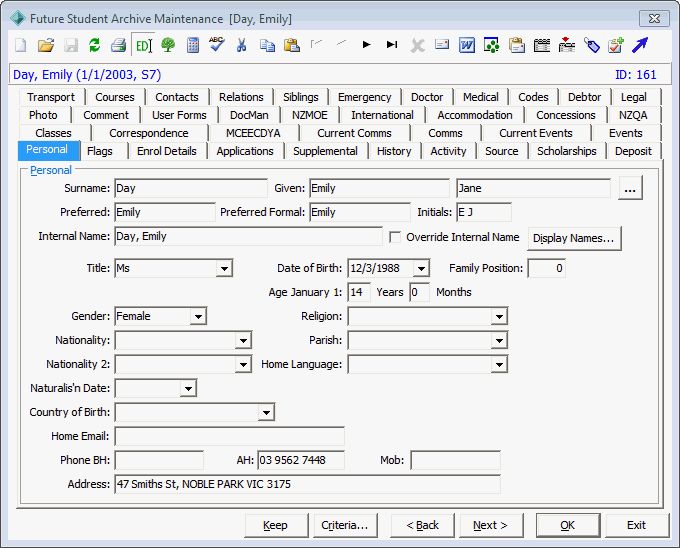This screenshot has width=680, height=548.
Task: Click the green tree toolbar icon
Action: pyautogui.click(x=168, y=45)
